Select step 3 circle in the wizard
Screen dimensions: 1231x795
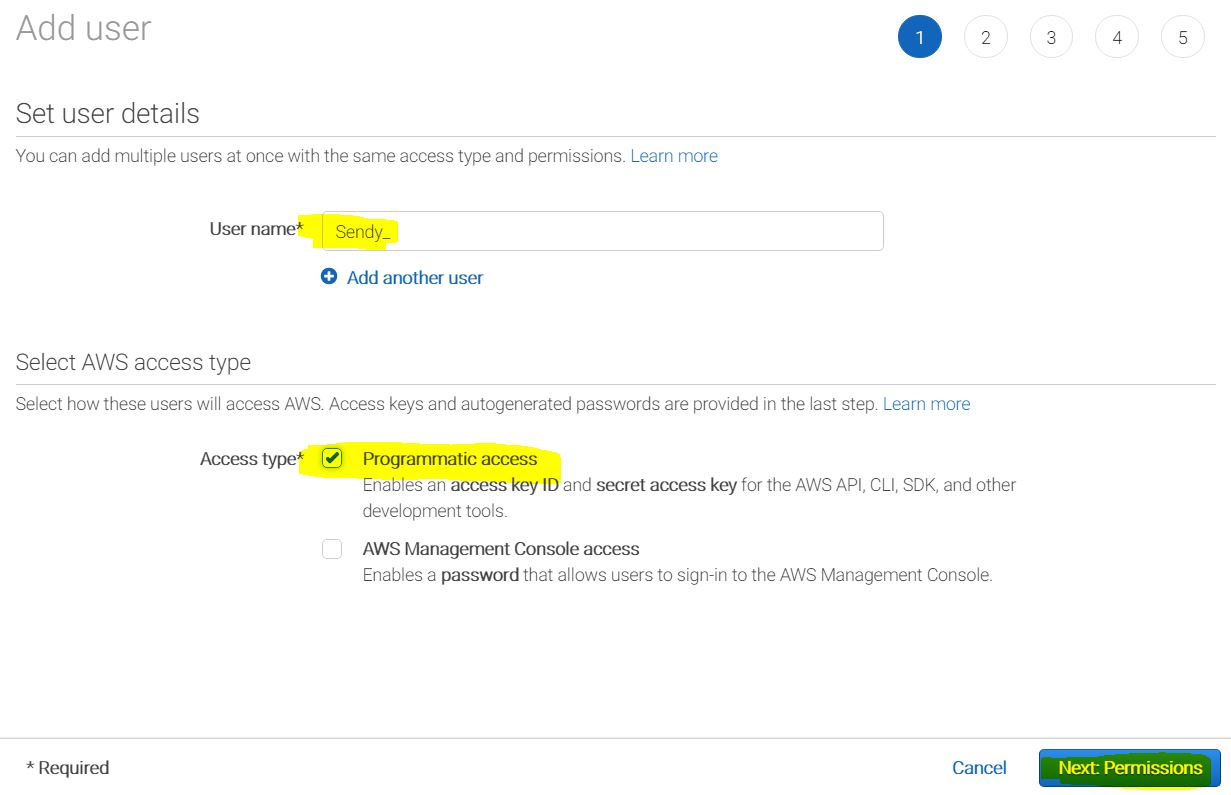(1051, 38)
